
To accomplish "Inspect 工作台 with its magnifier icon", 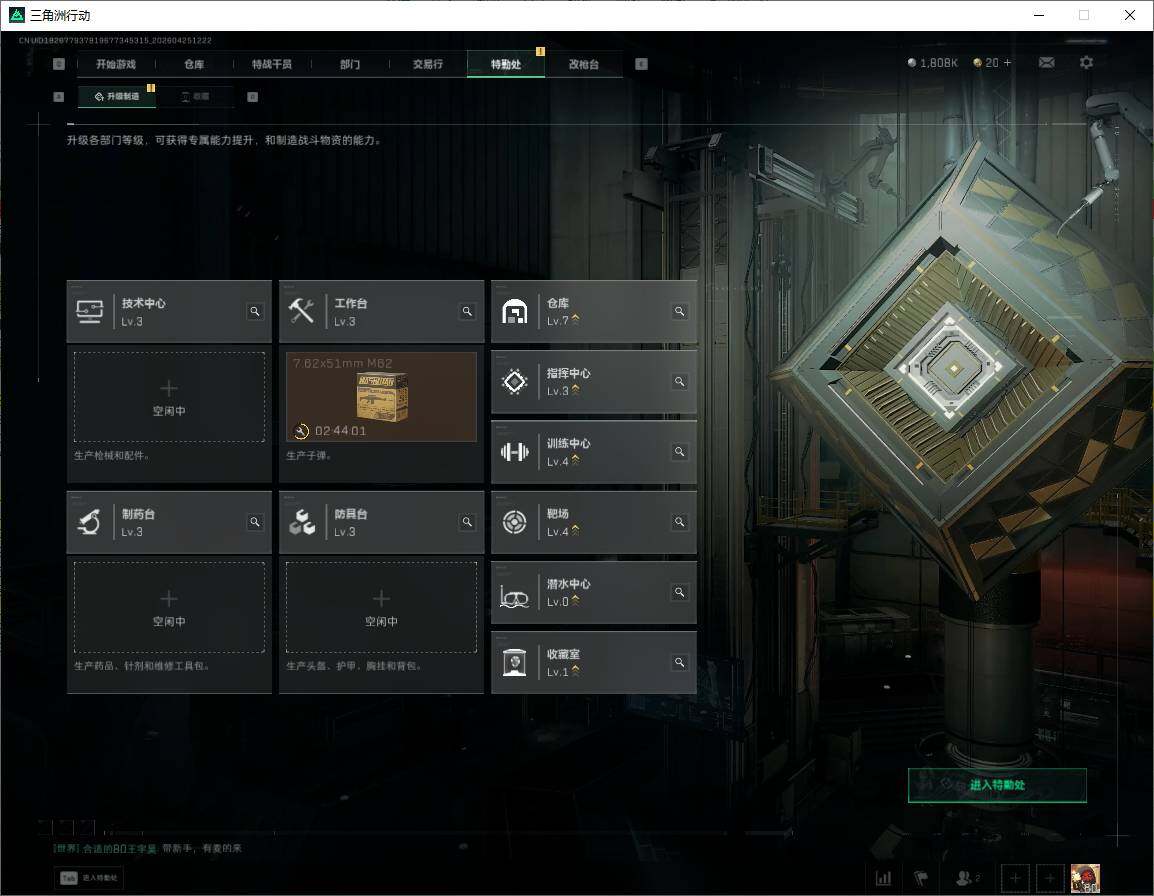I will click(467, 311).
